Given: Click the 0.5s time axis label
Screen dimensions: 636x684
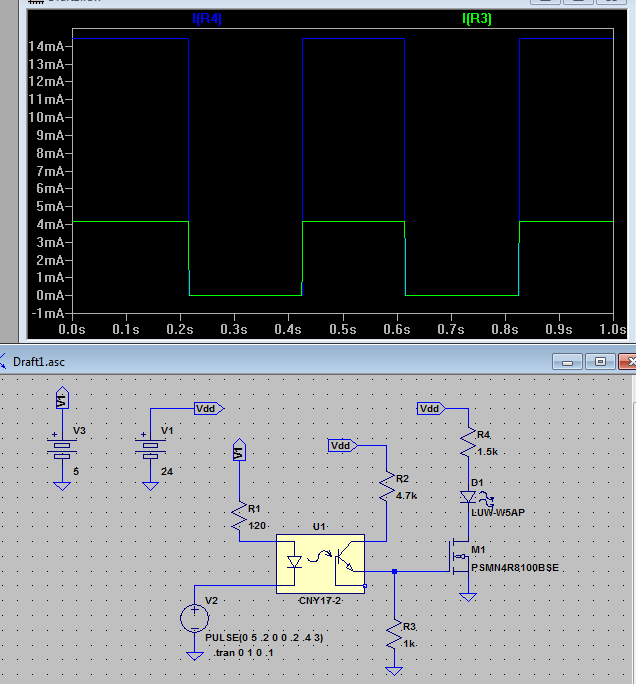Looking at the screenshot, I should pyautogui.click(x=343, y=329).
